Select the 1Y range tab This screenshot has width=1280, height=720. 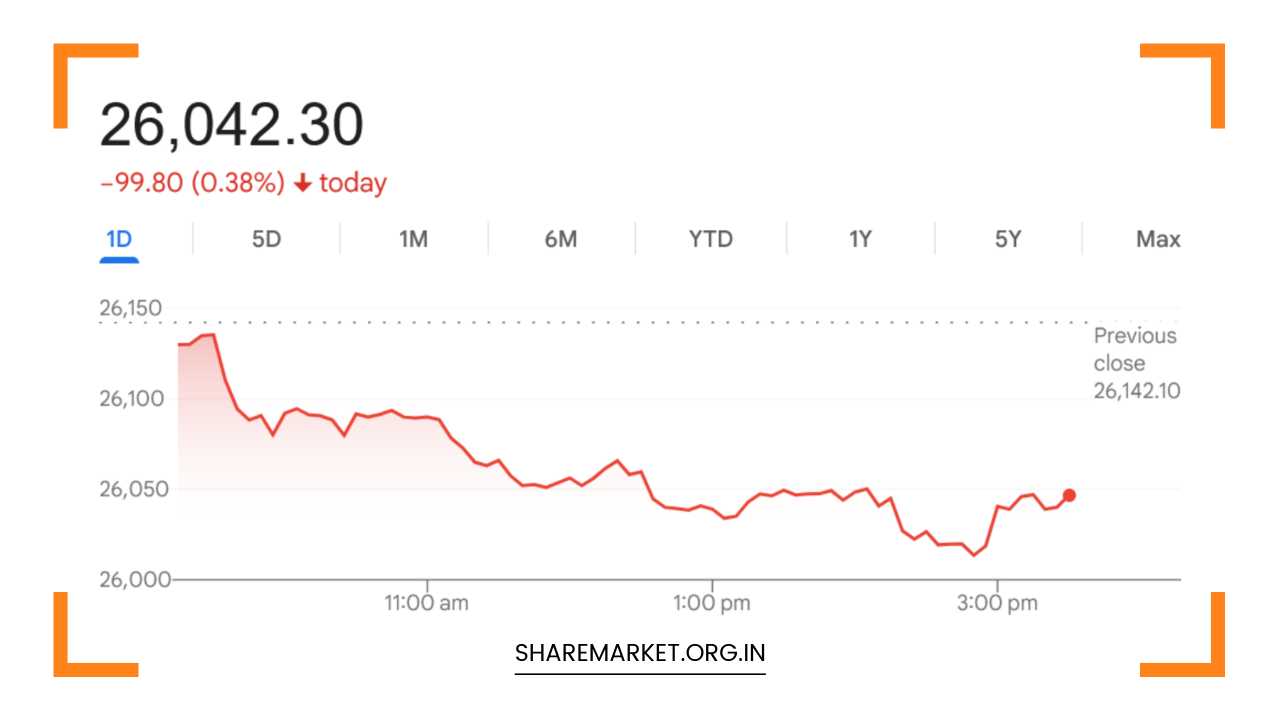point(860,240)
